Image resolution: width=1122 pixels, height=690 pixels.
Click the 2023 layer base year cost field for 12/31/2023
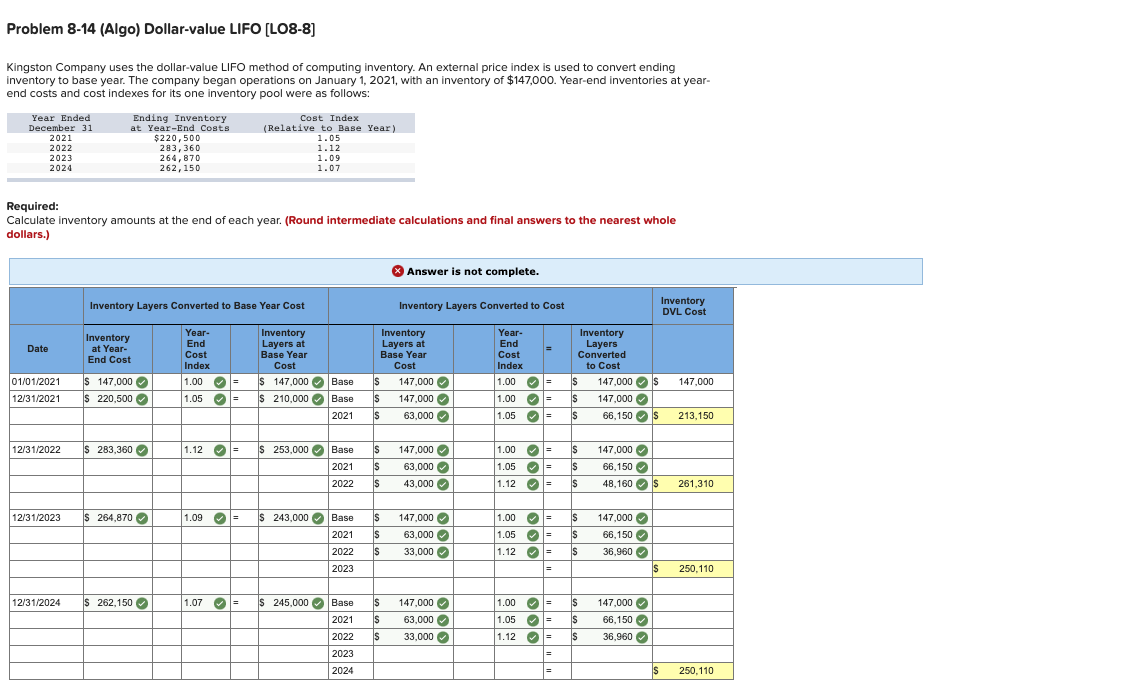pos(413,569)
